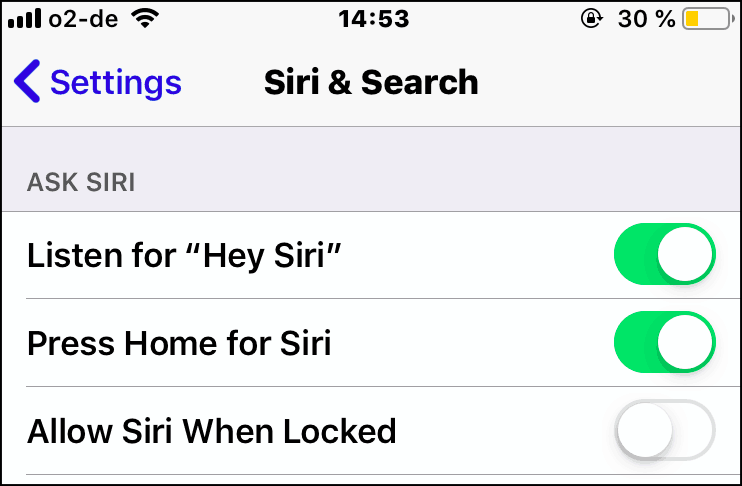Image resolution: width=742 pixels, height=486 pixels.
Task: Tap the knob of the locked Siri toggle
Action: 645,430
